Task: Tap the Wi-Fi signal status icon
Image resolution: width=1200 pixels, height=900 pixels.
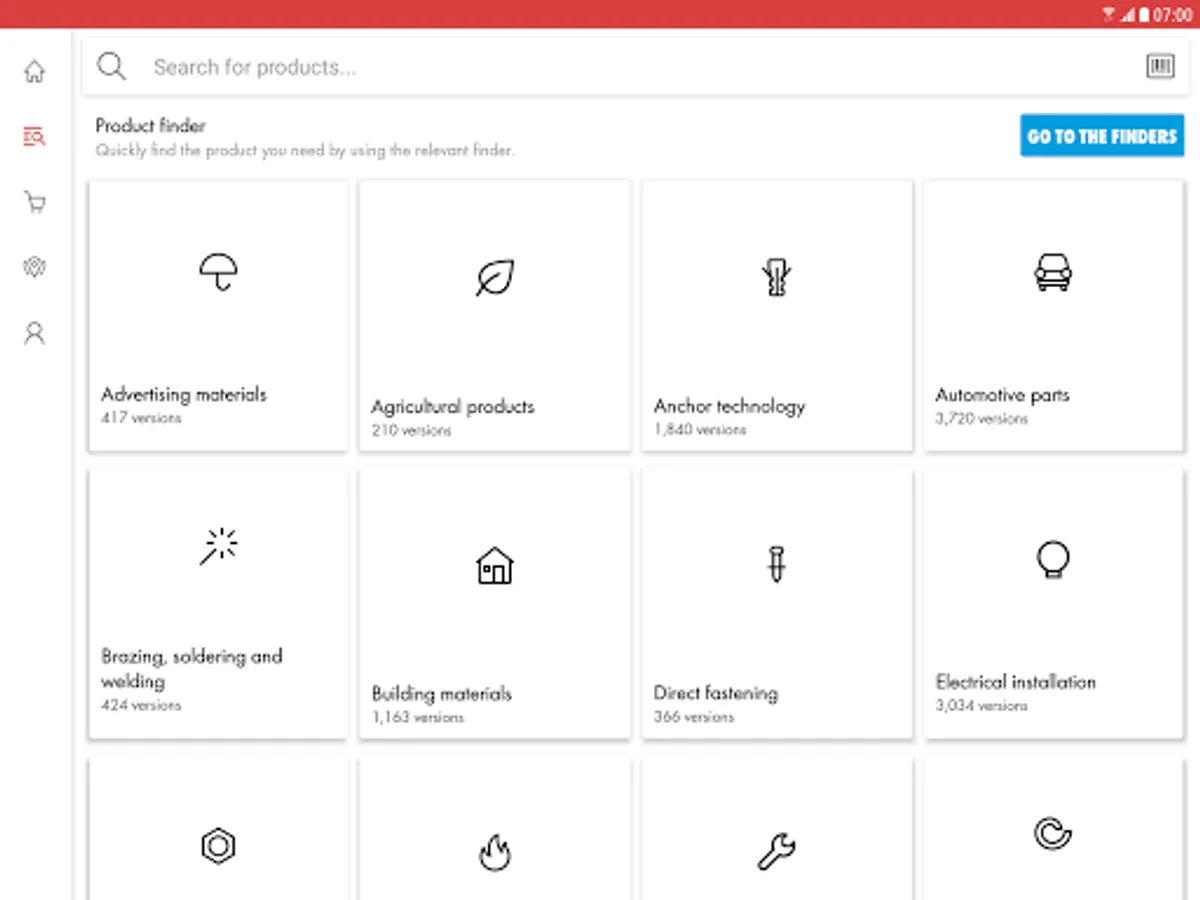Action: [x=1109, y=14]
